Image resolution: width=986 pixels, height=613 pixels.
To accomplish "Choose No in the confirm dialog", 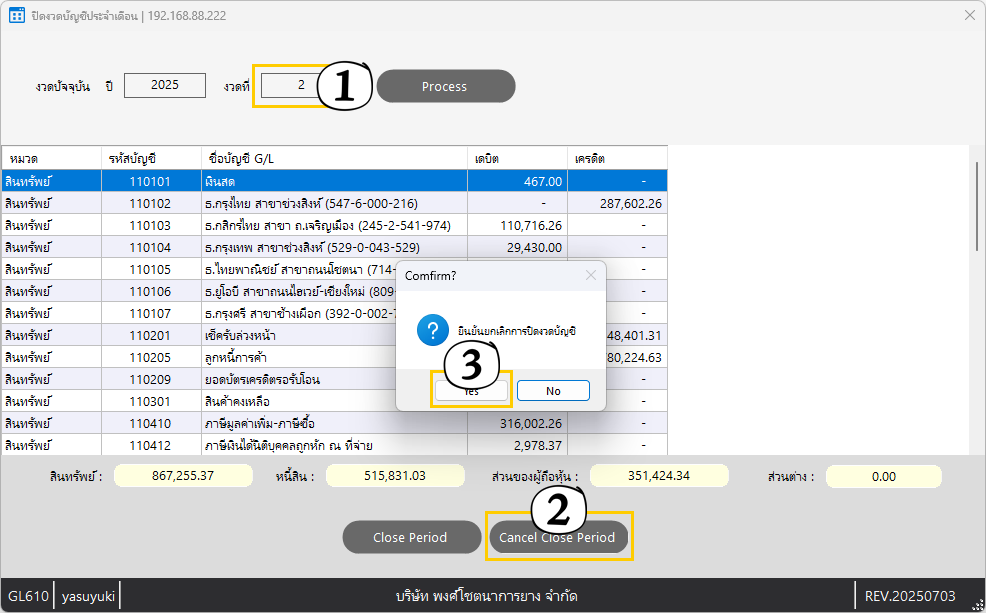I will [553, 390].
